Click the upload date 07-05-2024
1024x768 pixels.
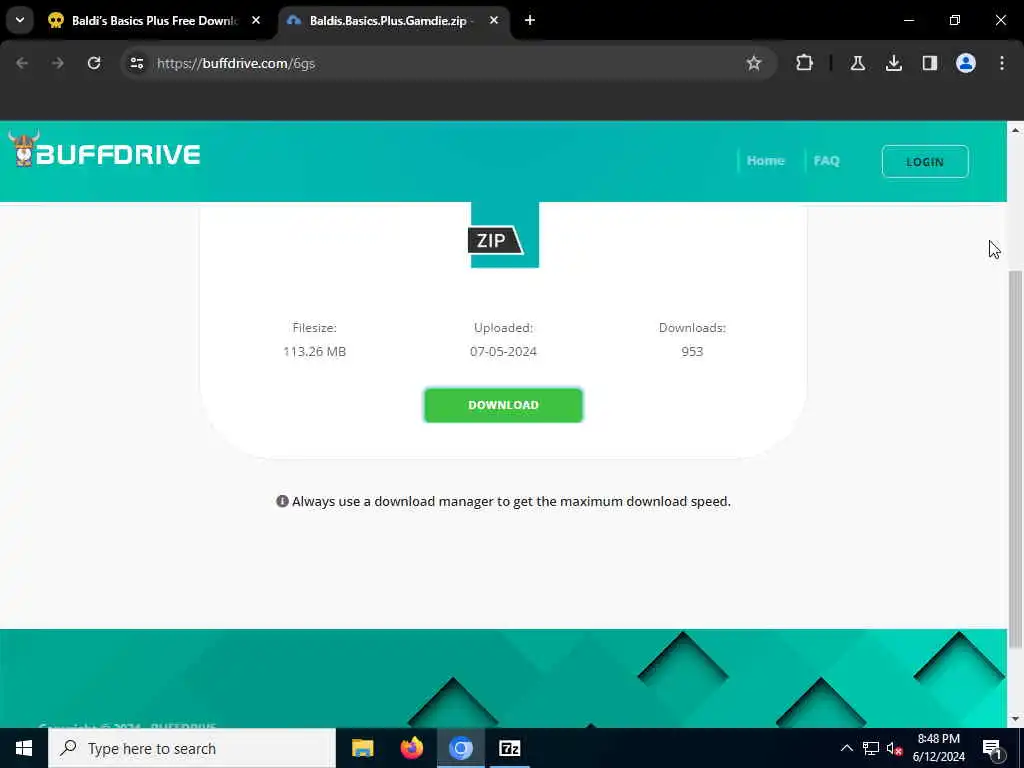504,351
